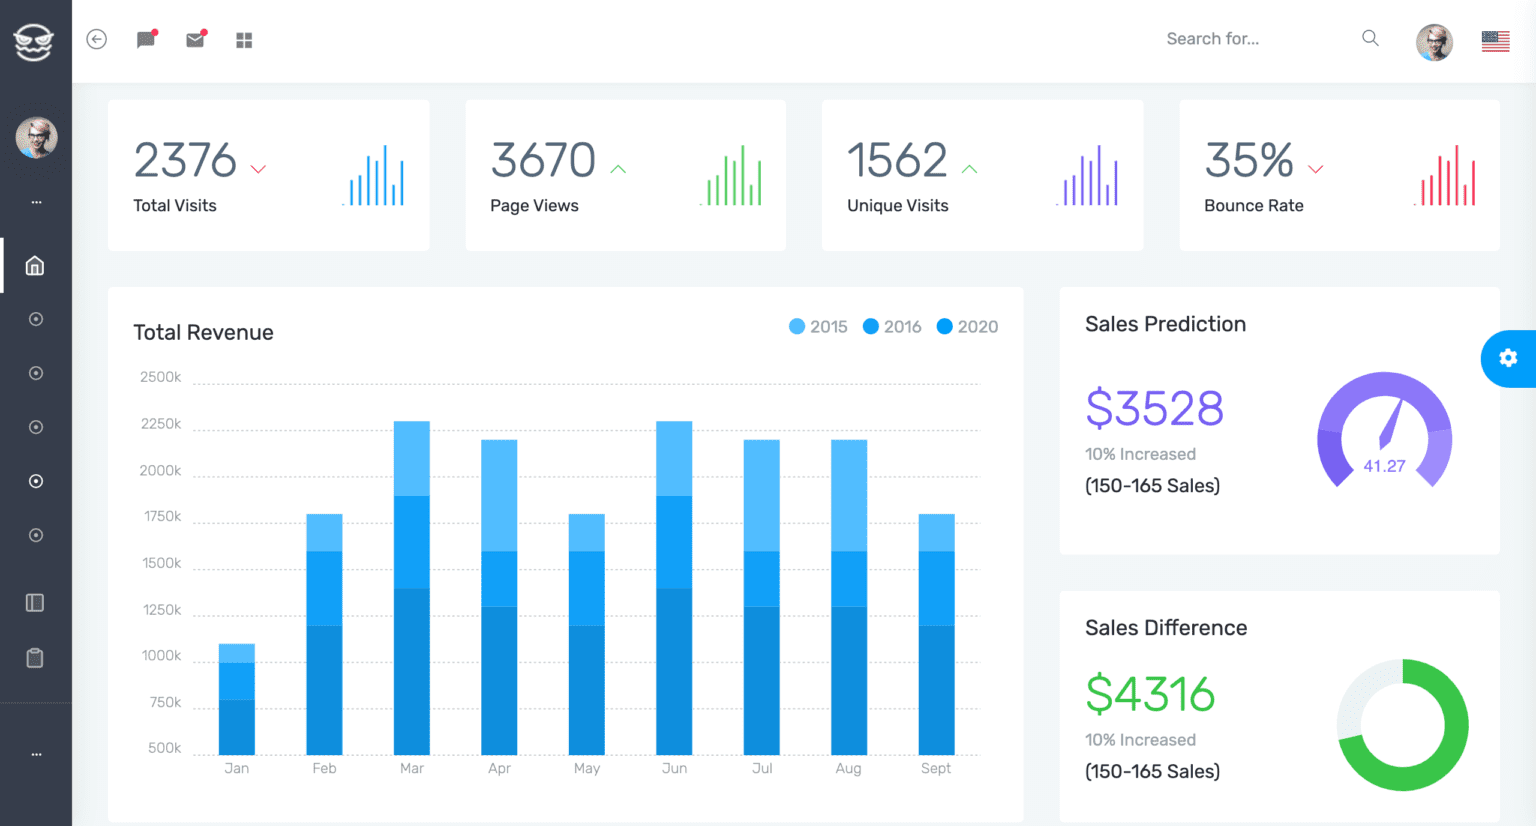Click the Sales Prediction amount link

[x=1154, y=408]
